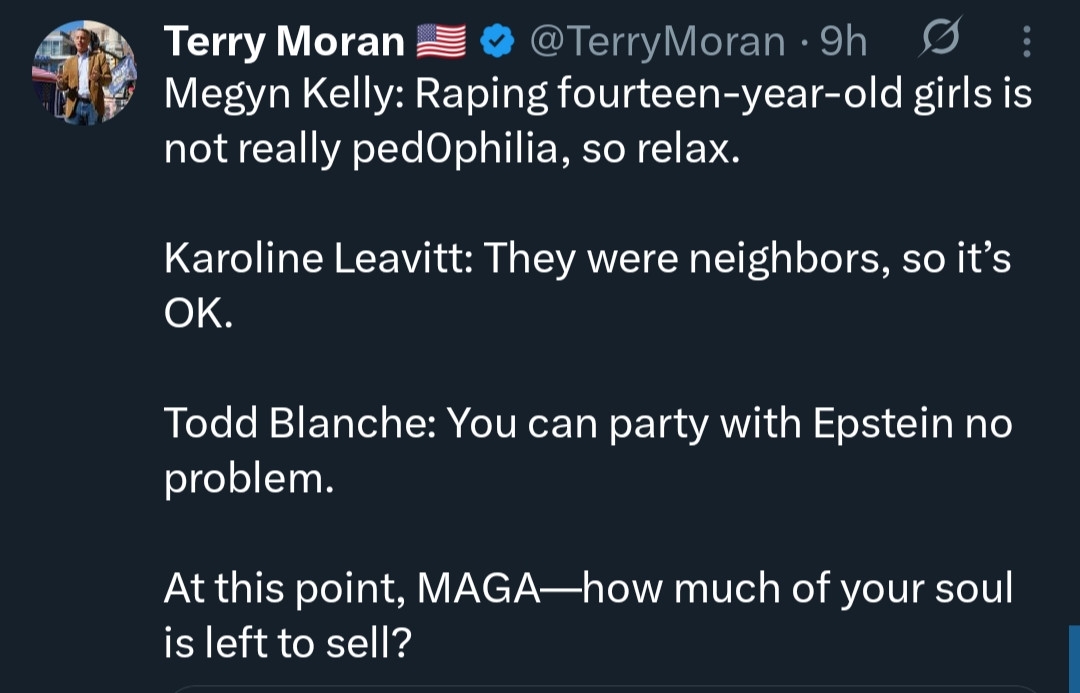The image size is (1080, 693).
Task: Click the 9h timestamp
Action: (843, 41)
